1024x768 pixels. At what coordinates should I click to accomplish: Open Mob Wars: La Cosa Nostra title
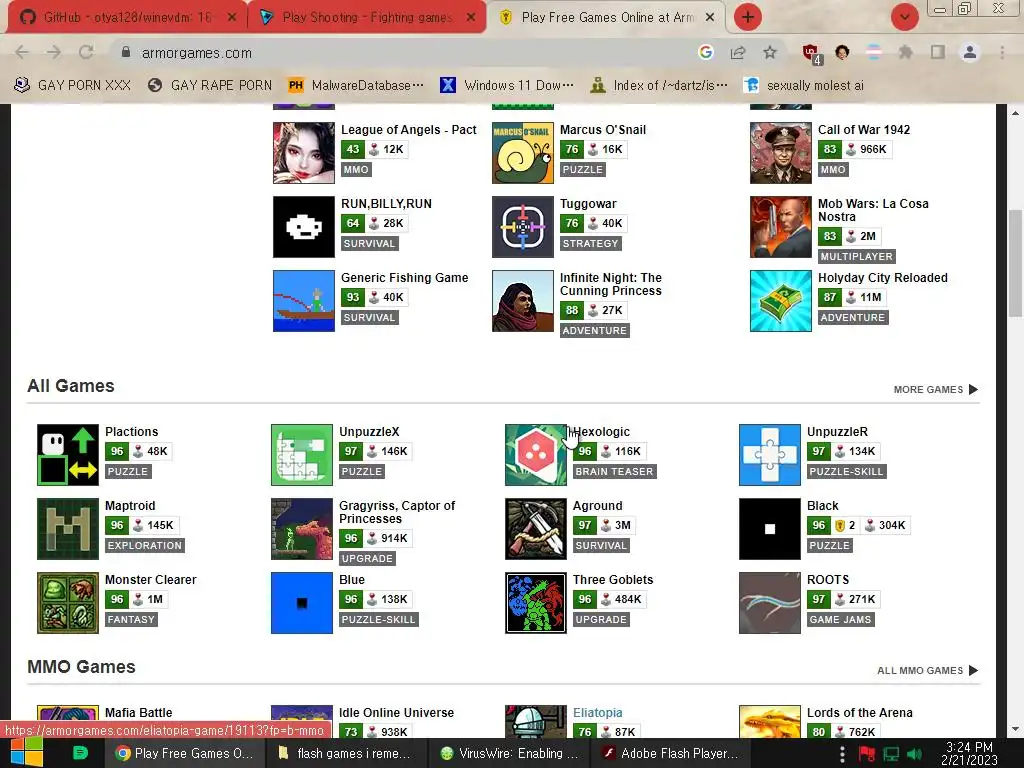click(x=873, y=210)
